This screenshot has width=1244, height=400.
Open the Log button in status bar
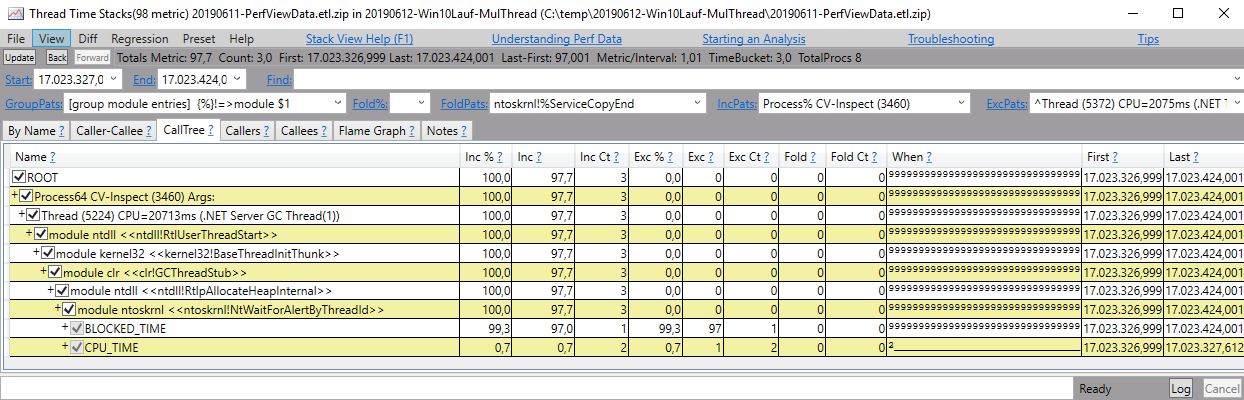point(1181,388)
